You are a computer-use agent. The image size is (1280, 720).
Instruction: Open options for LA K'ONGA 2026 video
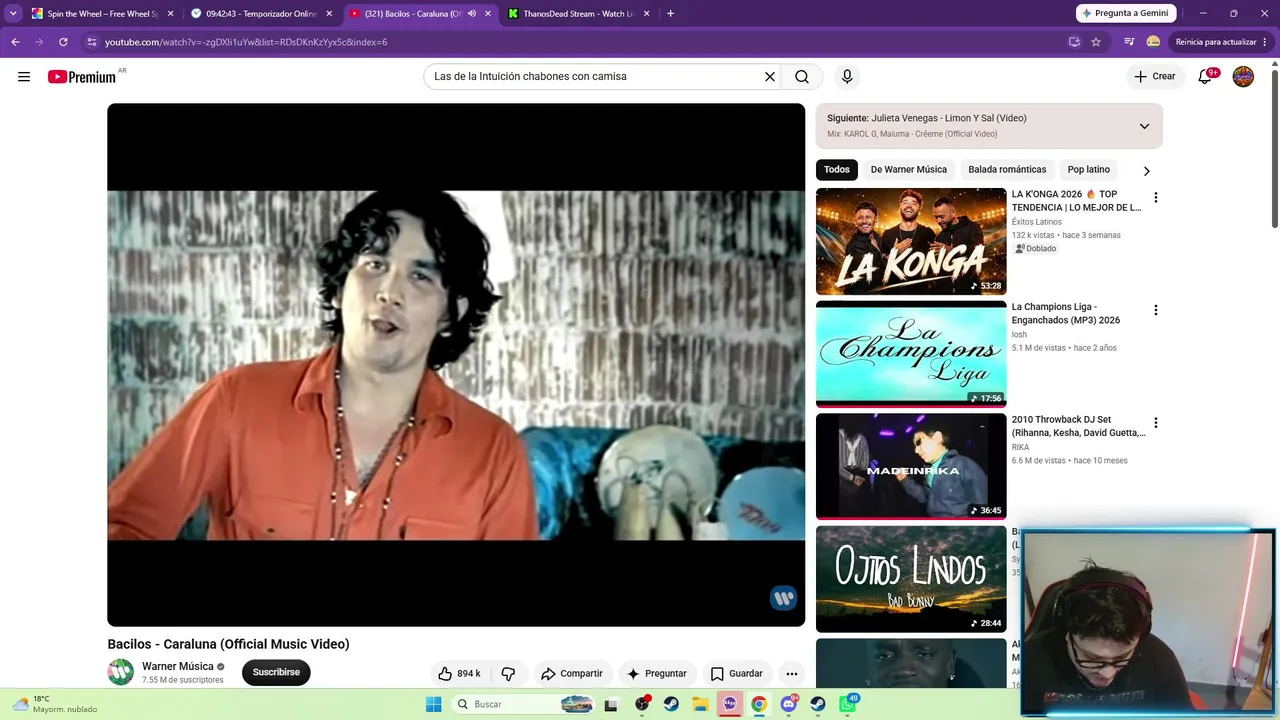[1155, 198]
